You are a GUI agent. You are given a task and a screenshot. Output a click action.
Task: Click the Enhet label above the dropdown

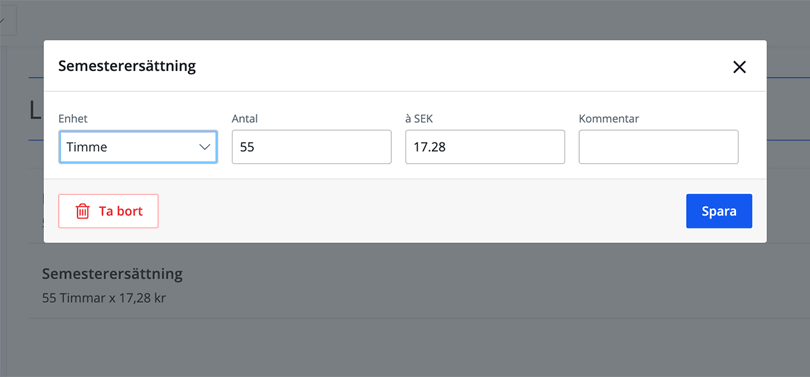point(73,119)
